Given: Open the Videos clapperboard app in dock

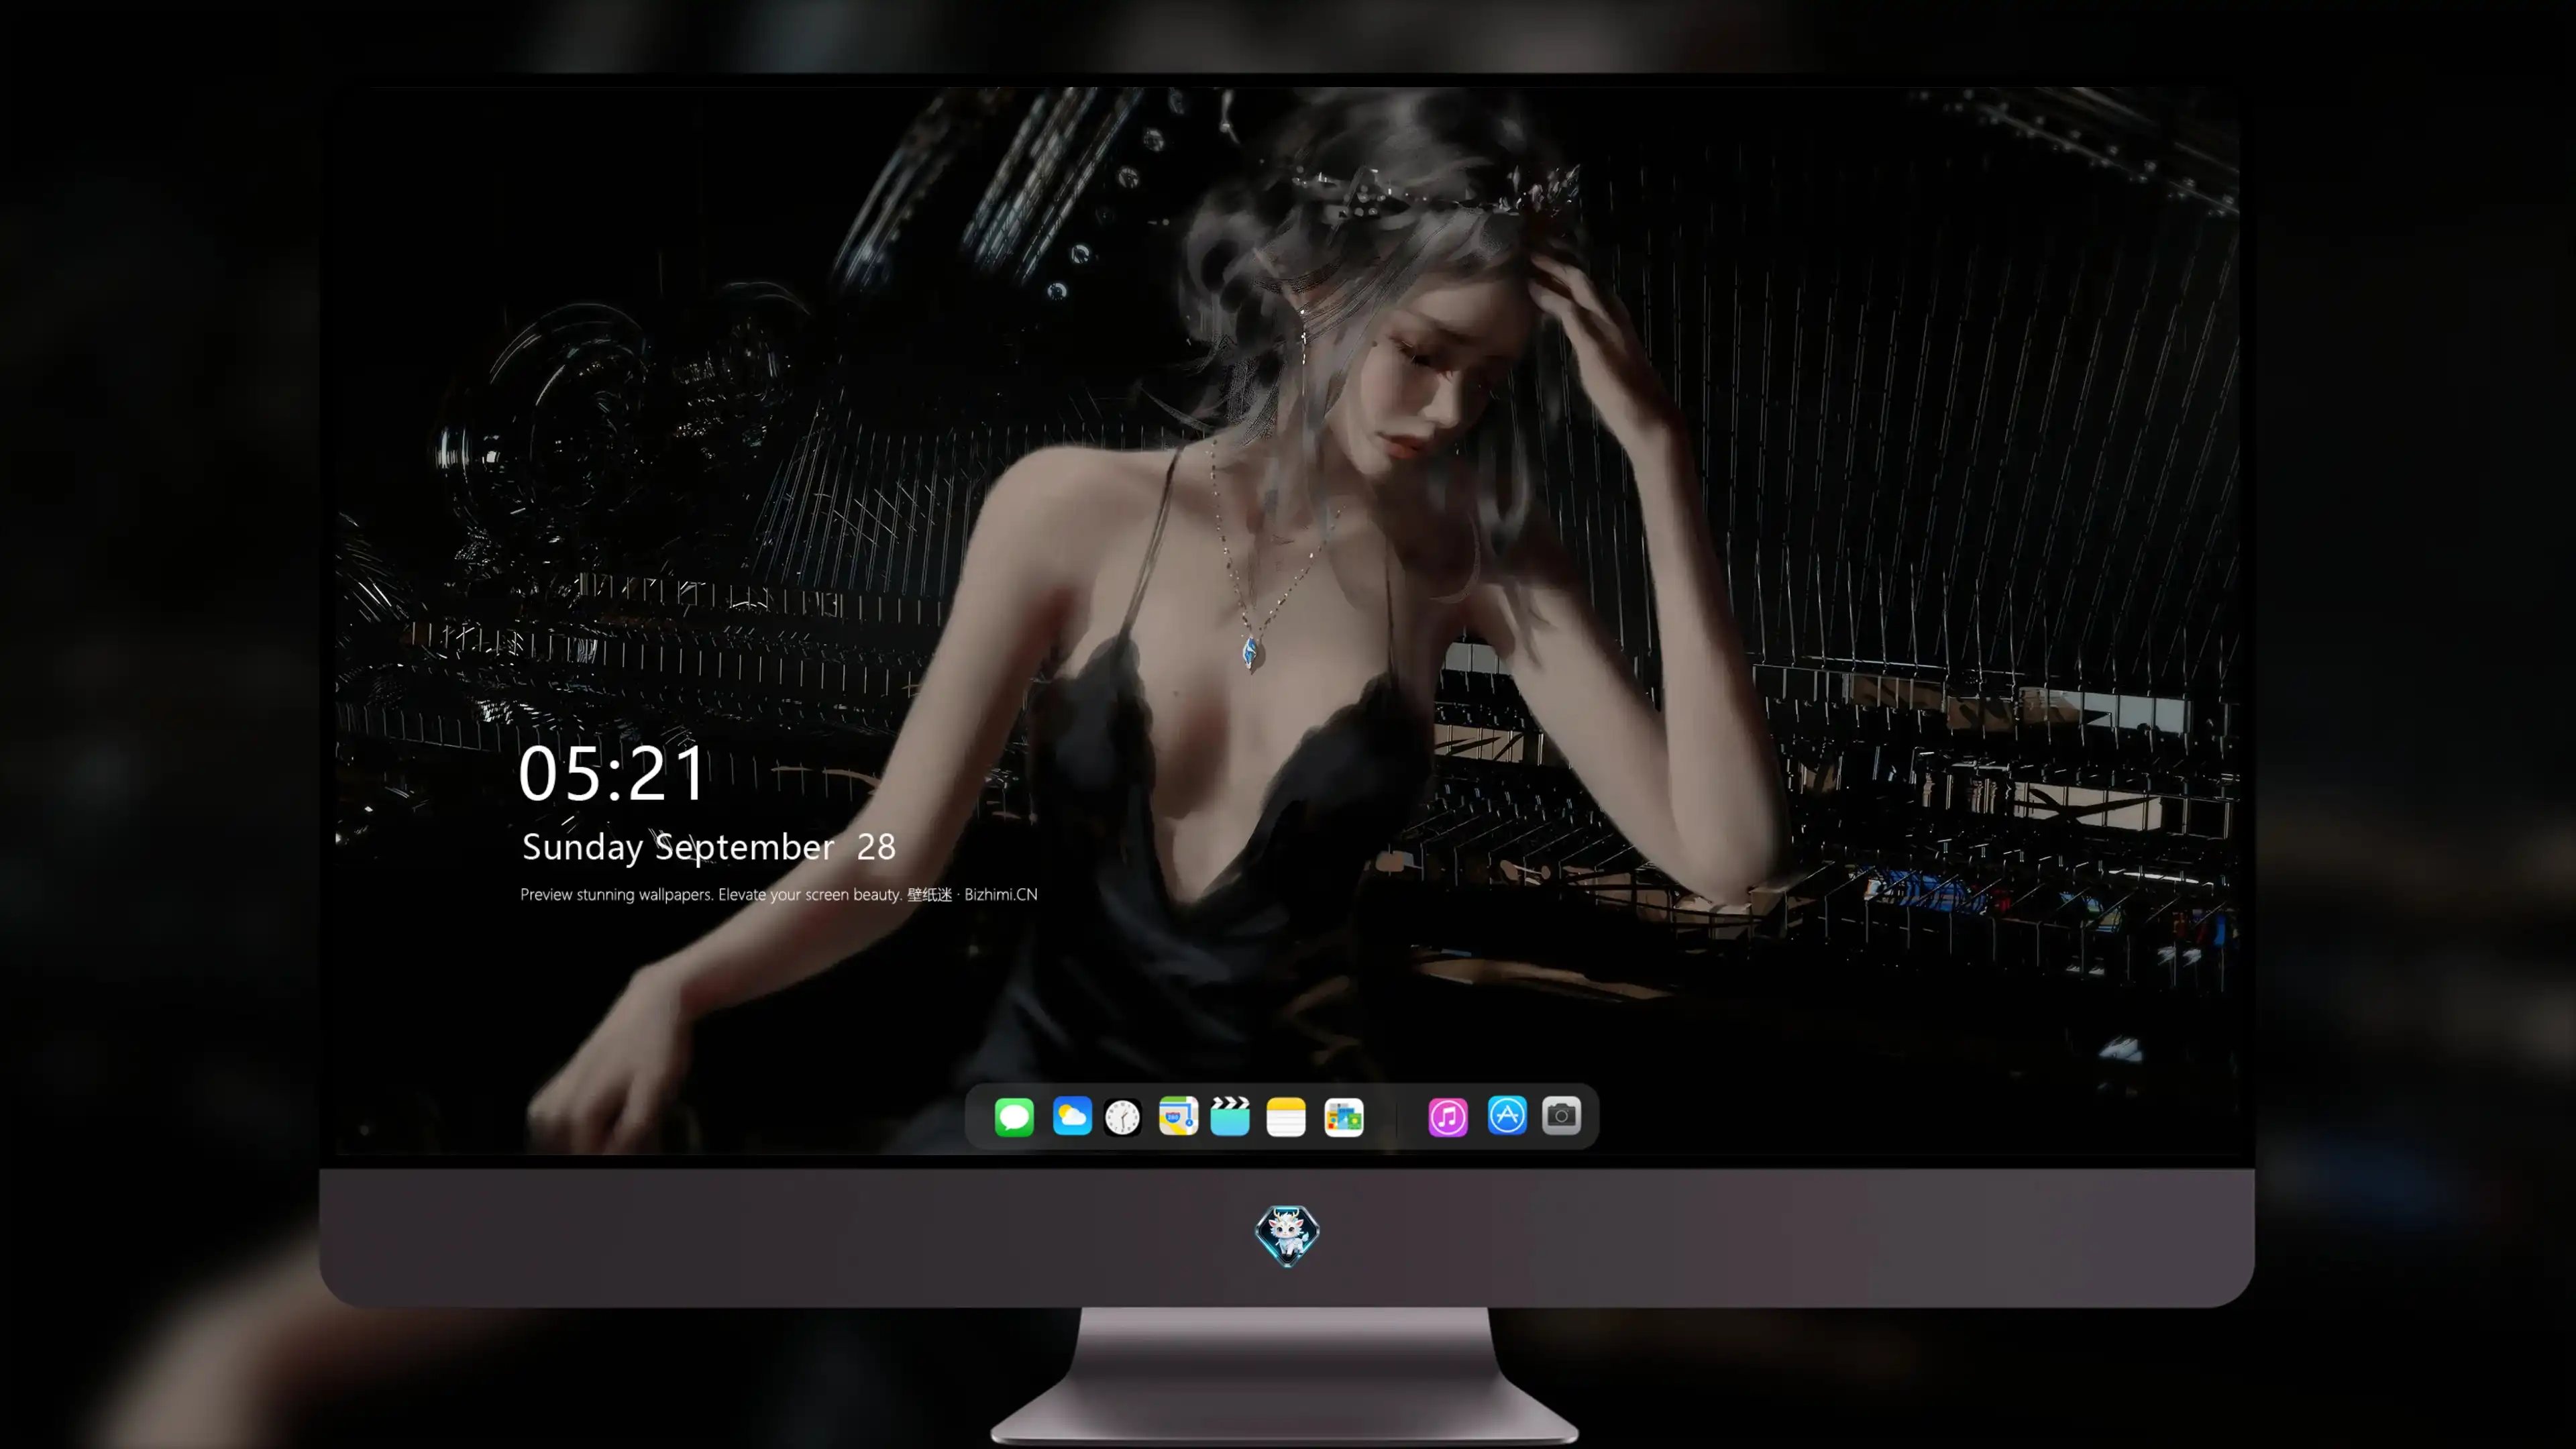Looking at the screenshot, I should pos(1230,1116).
